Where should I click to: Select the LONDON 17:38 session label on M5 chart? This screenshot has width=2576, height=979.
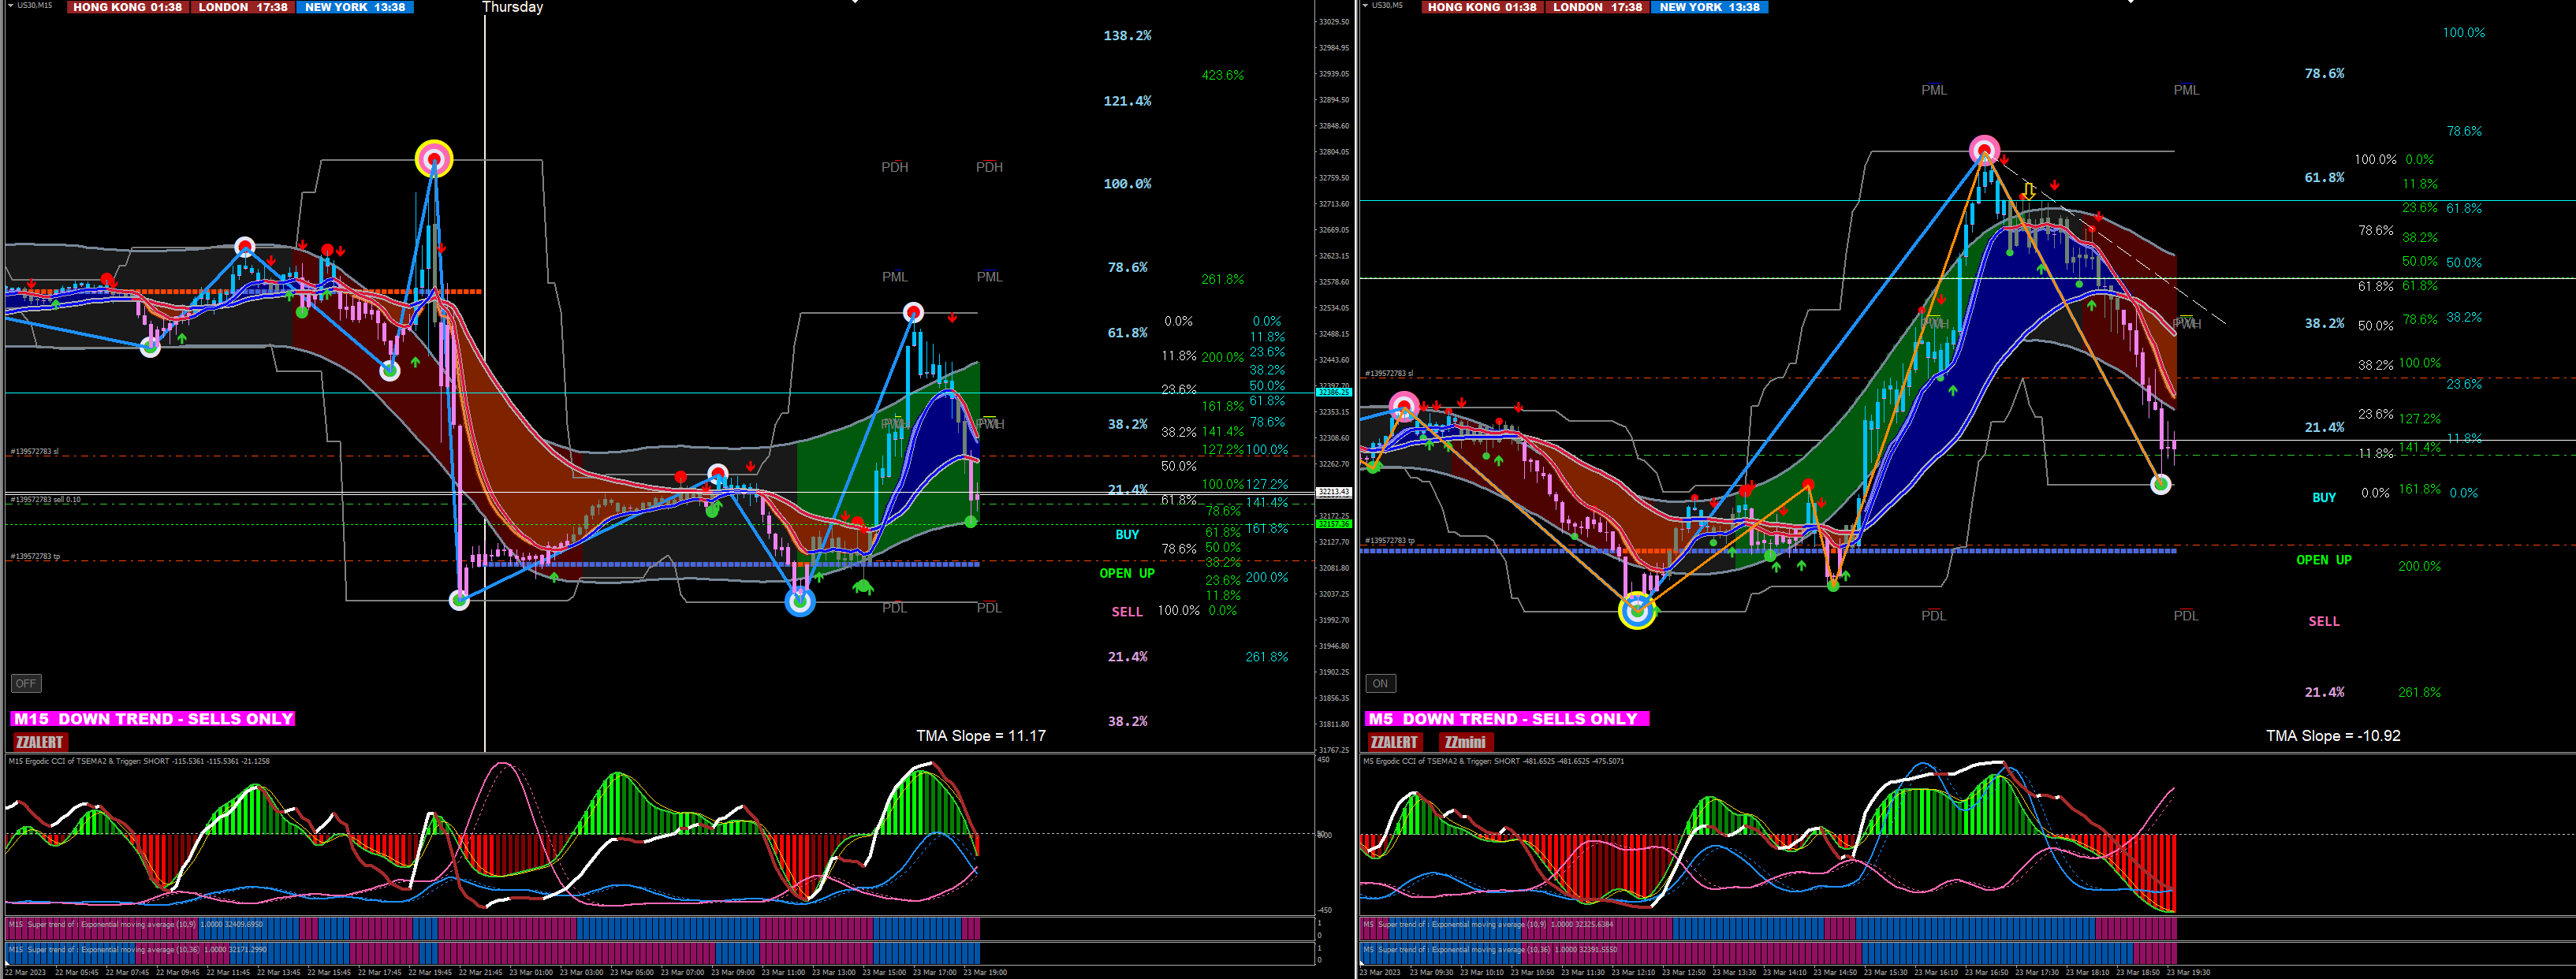[x=1598, y=7]
